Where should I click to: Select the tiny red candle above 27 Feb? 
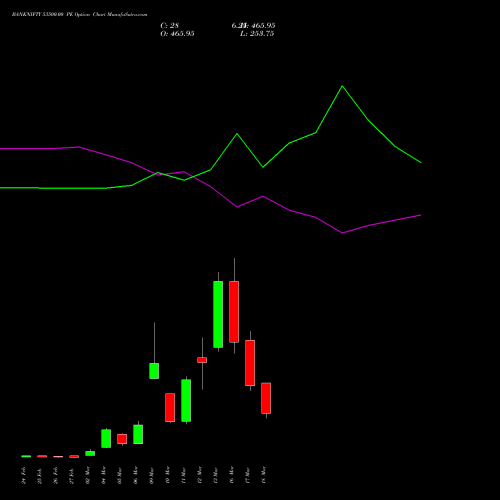tap(74, 457)
